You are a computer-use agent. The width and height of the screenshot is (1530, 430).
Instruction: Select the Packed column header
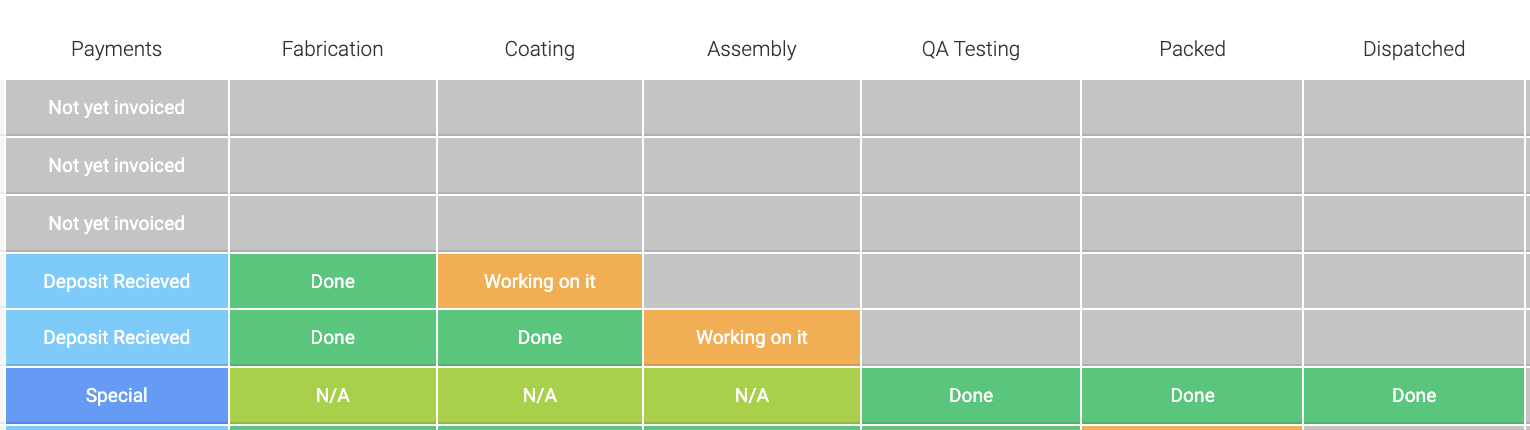tap(1192, 49)
